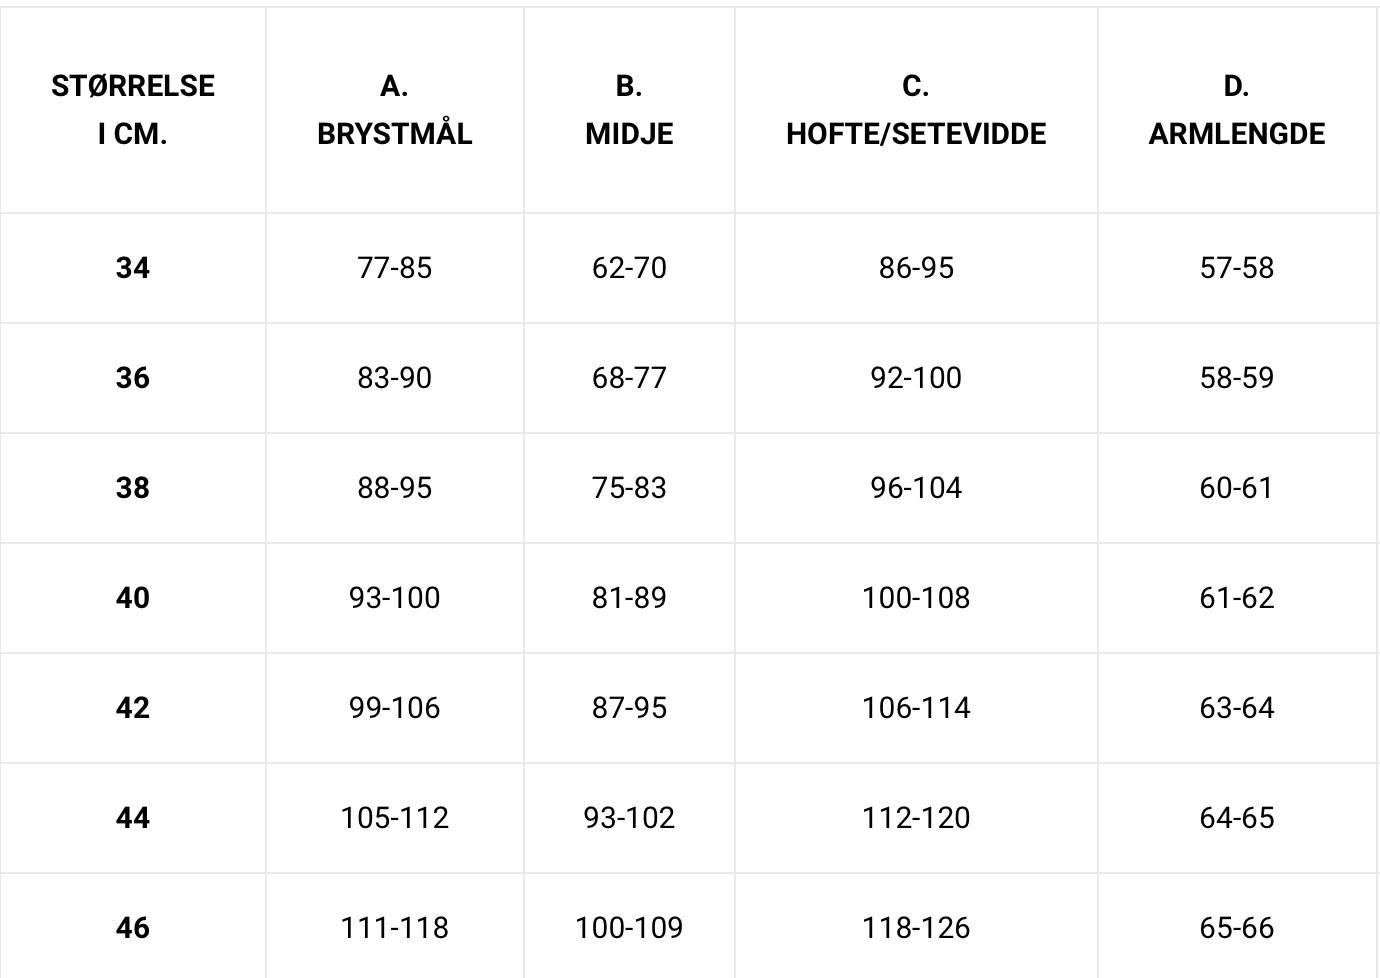Select size 34 row label

tap(133, 268)
